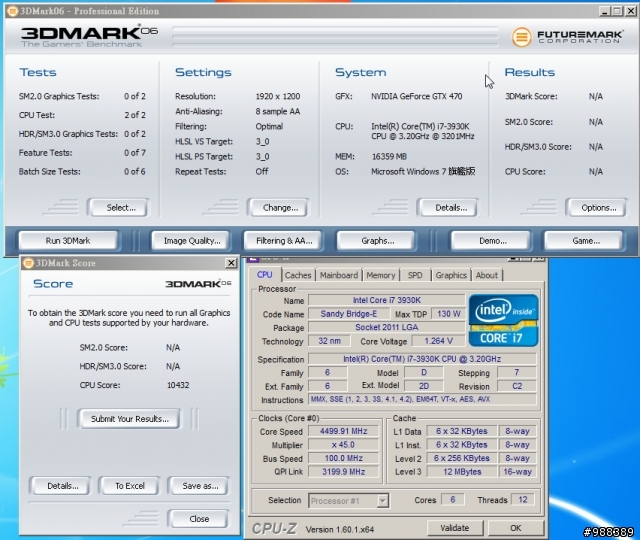
Task: Open the About tab in CPU-Z
Action: [x=487, y=275]
